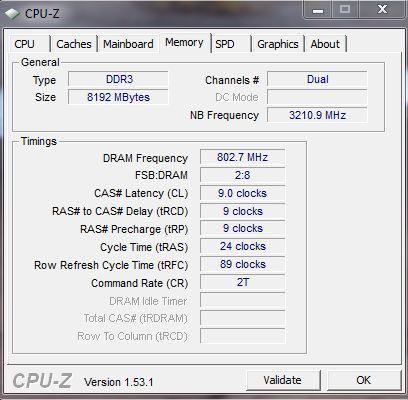Select the FSB:DRAM 2:8 ratio value

click(x=243, y=175)
